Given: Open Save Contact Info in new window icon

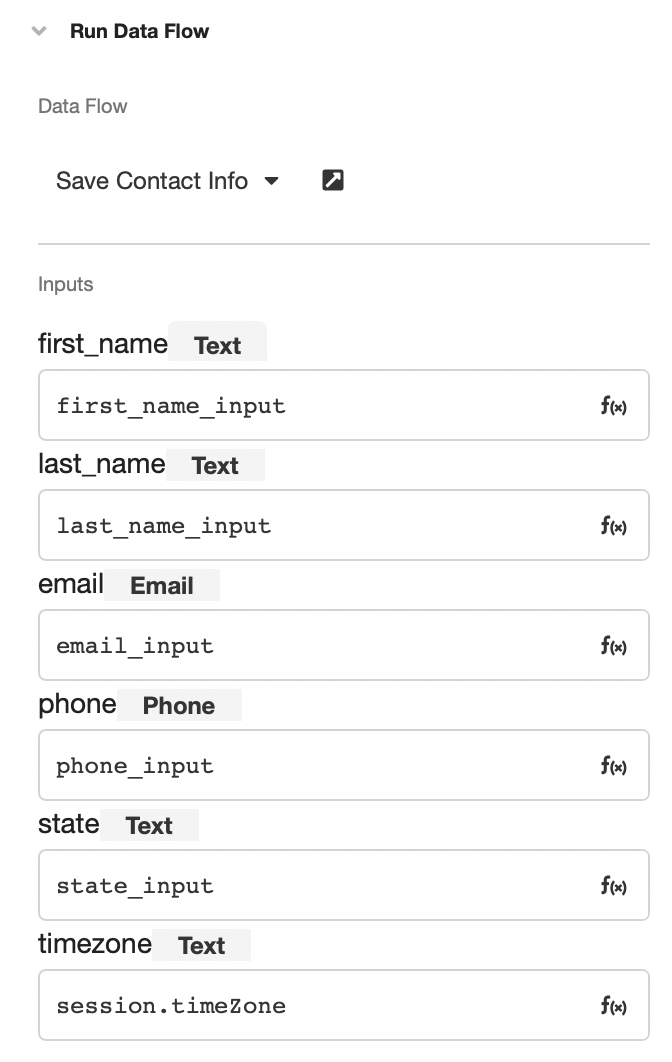Looking at the screenshot, I should [x=333, y=180].
